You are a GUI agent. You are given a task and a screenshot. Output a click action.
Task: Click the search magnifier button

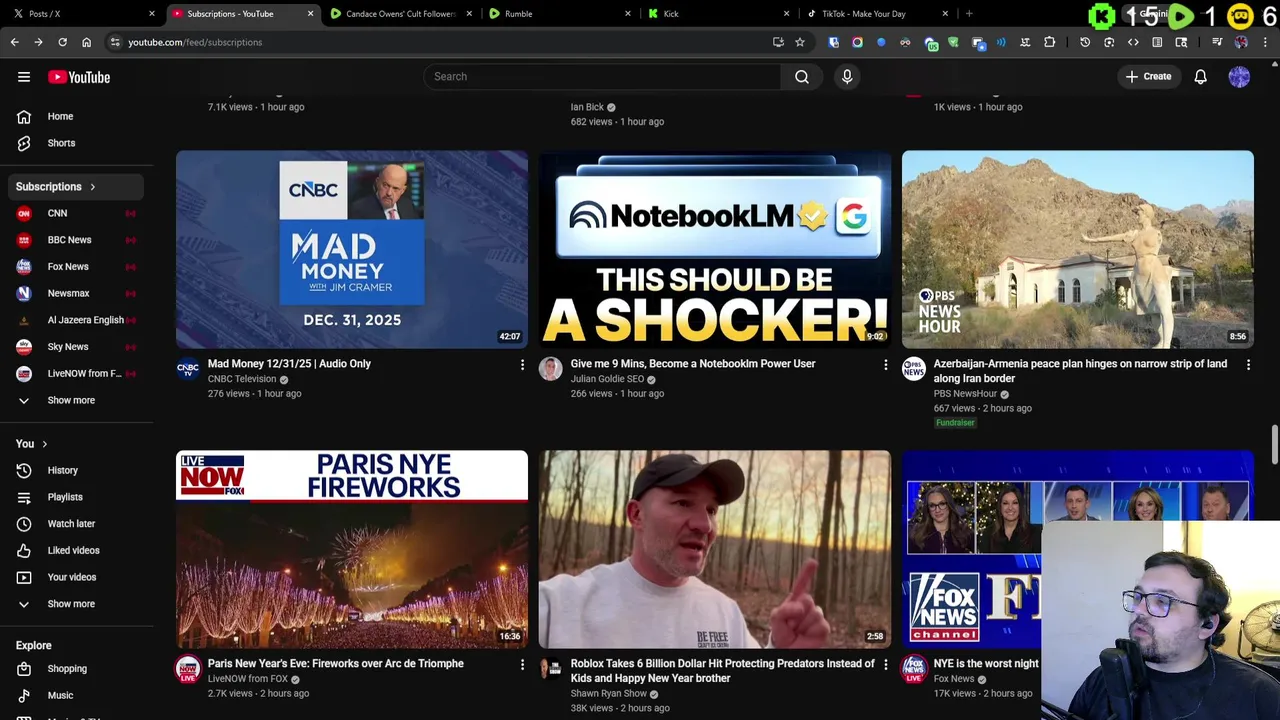(x=802, y=77)
